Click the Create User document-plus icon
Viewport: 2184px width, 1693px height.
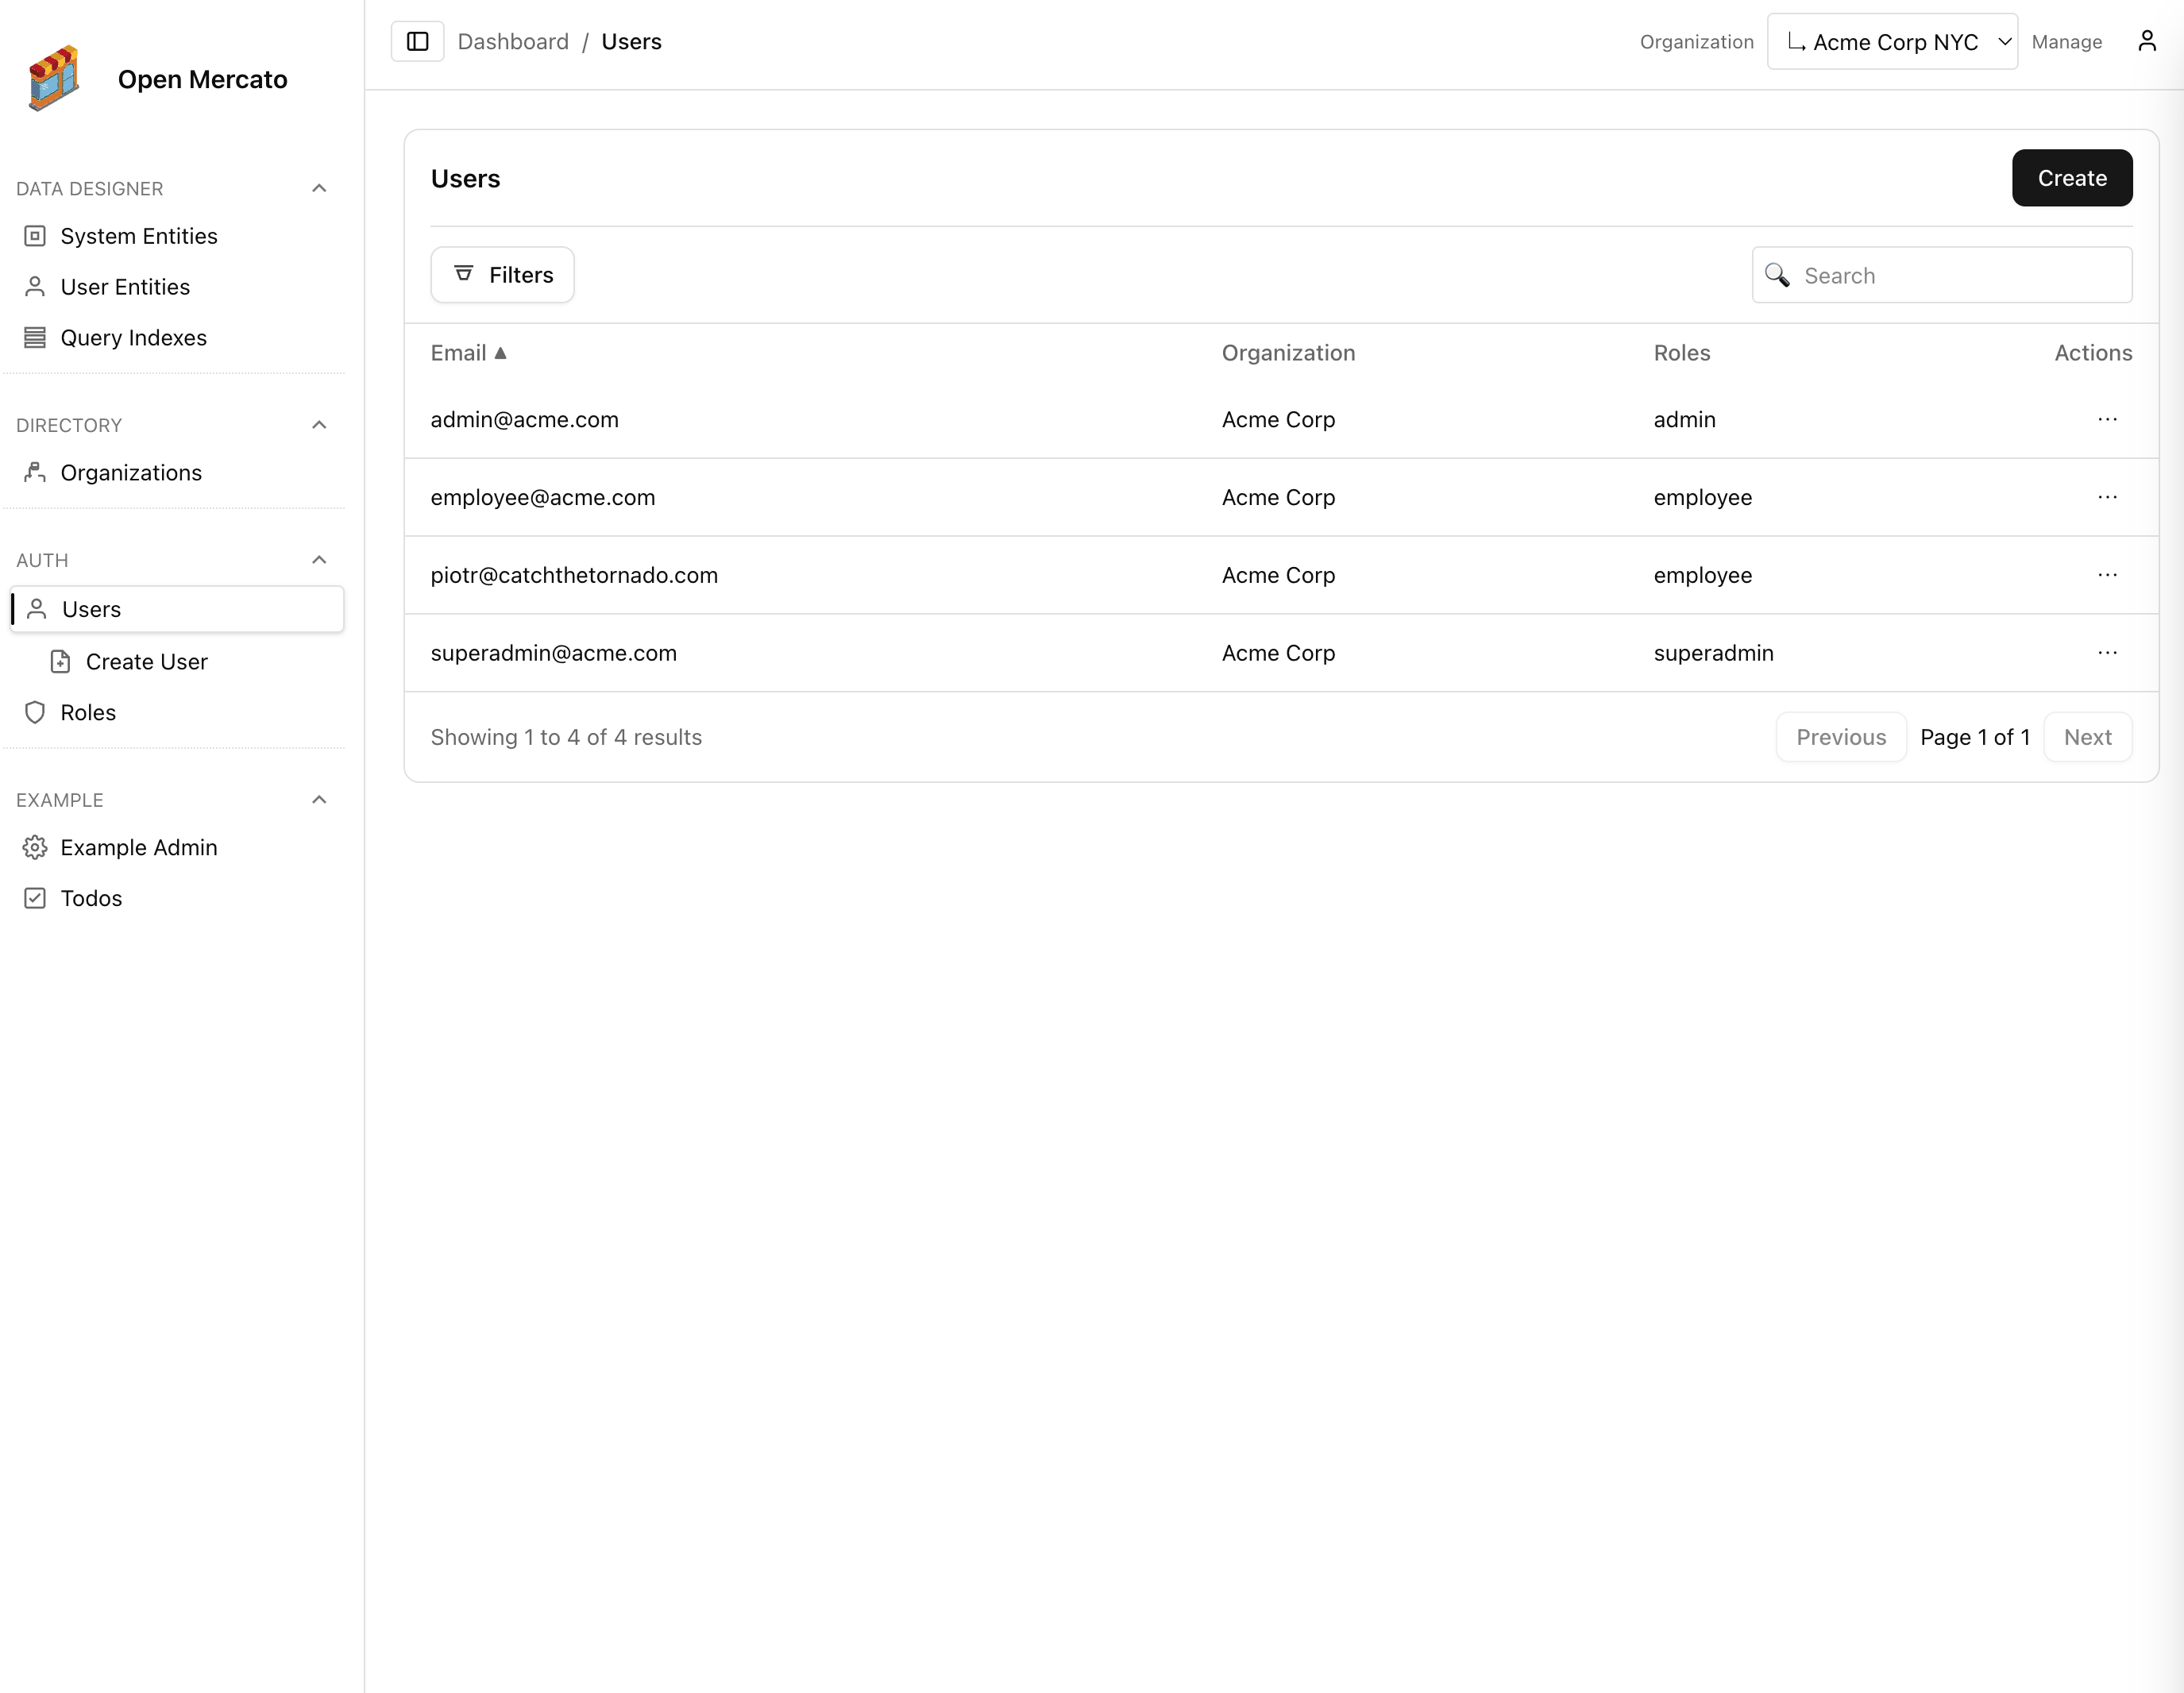pos(62,661)
